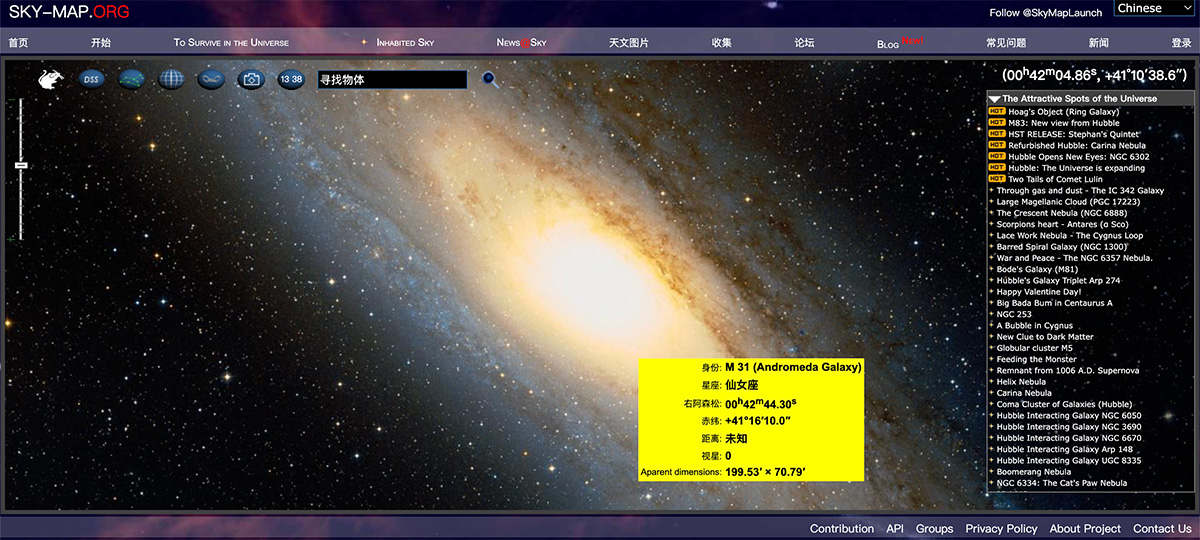Screen dimensions: 1200x540
Task: Click the Groups footer link
Action: tap(935, 529)
